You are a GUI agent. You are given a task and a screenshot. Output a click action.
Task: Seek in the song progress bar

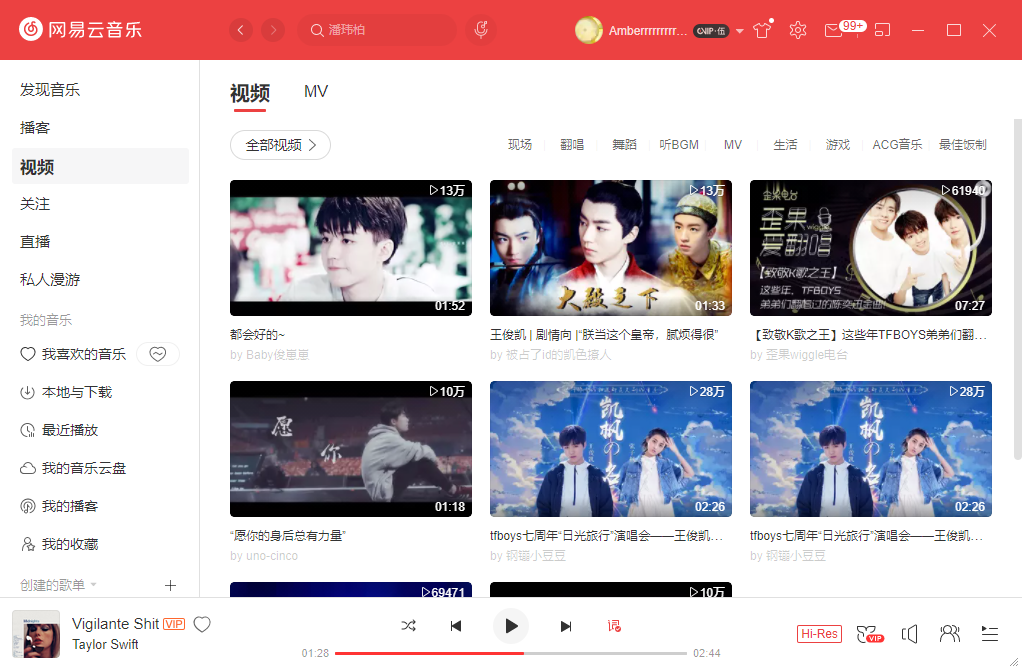(511, 653)
